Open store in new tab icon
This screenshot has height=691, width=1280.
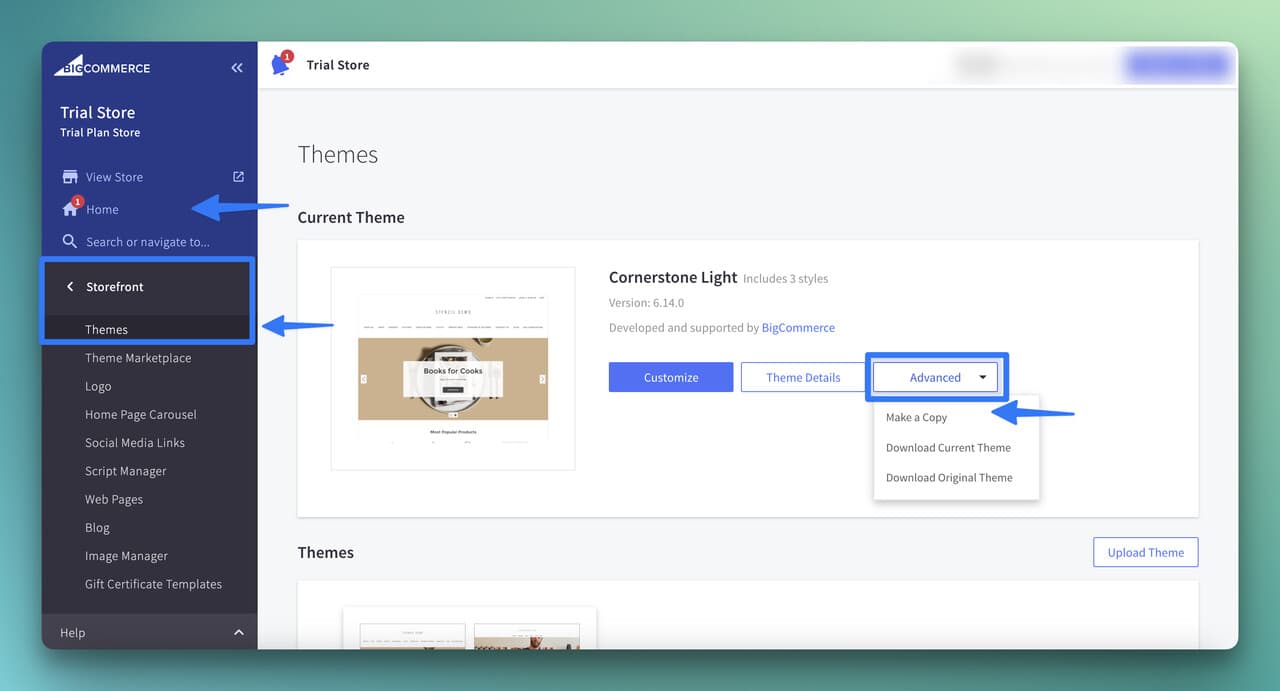point(238,177)
